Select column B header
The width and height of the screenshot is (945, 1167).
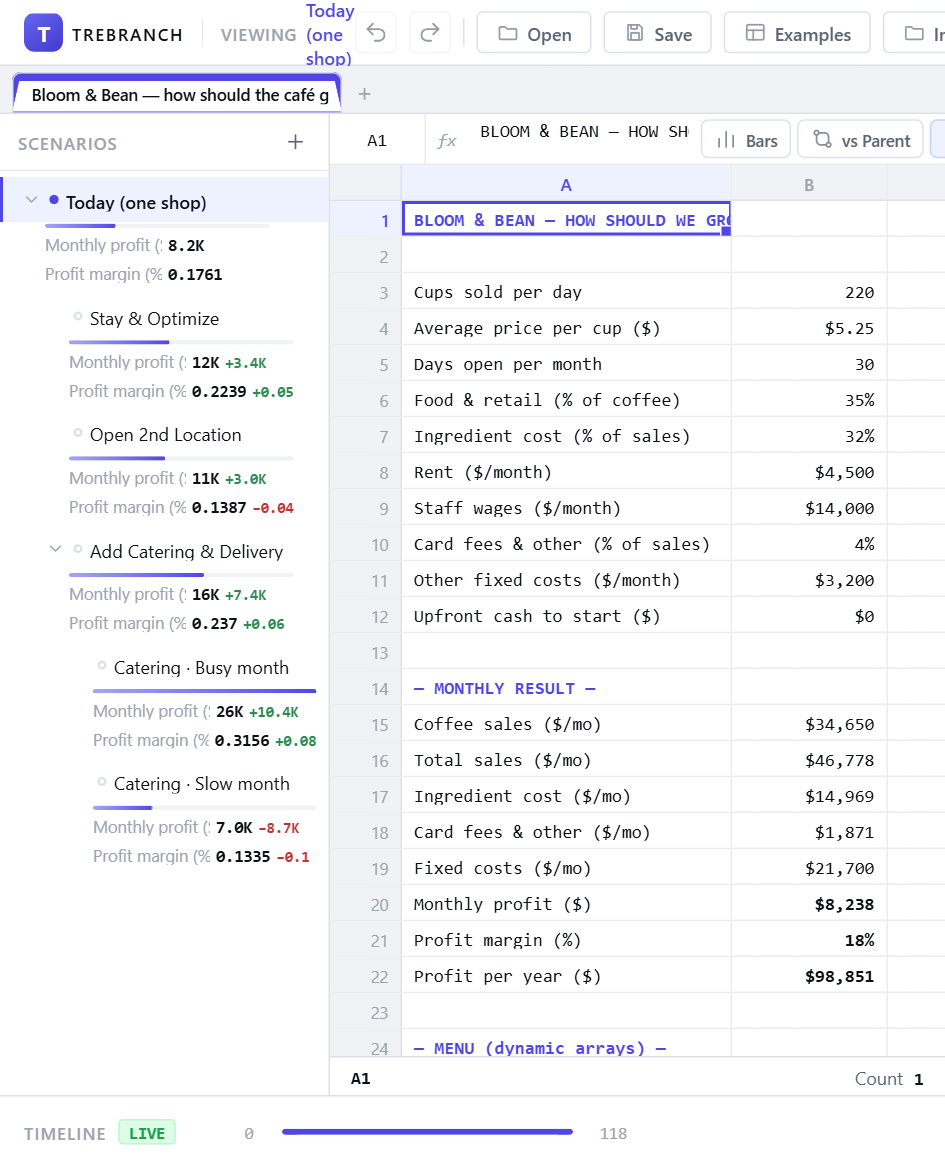point(809,185)
